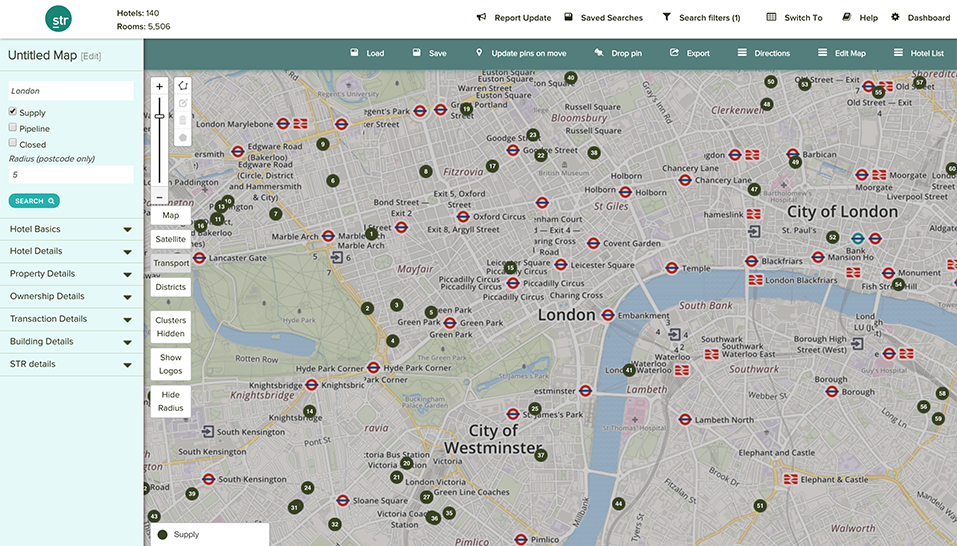
Task: Click the Drop pin toolbar icon
Action: tap(598, 53)
